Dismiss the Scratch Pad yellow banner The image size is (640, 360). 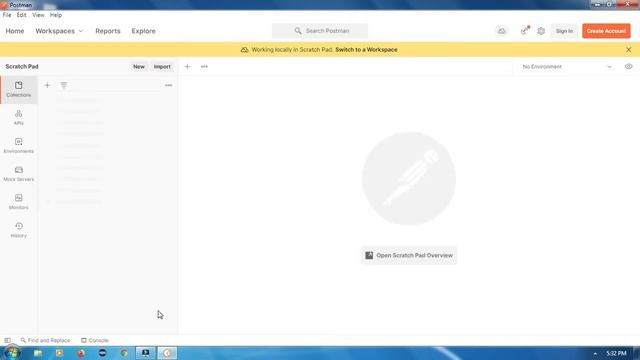629,50
